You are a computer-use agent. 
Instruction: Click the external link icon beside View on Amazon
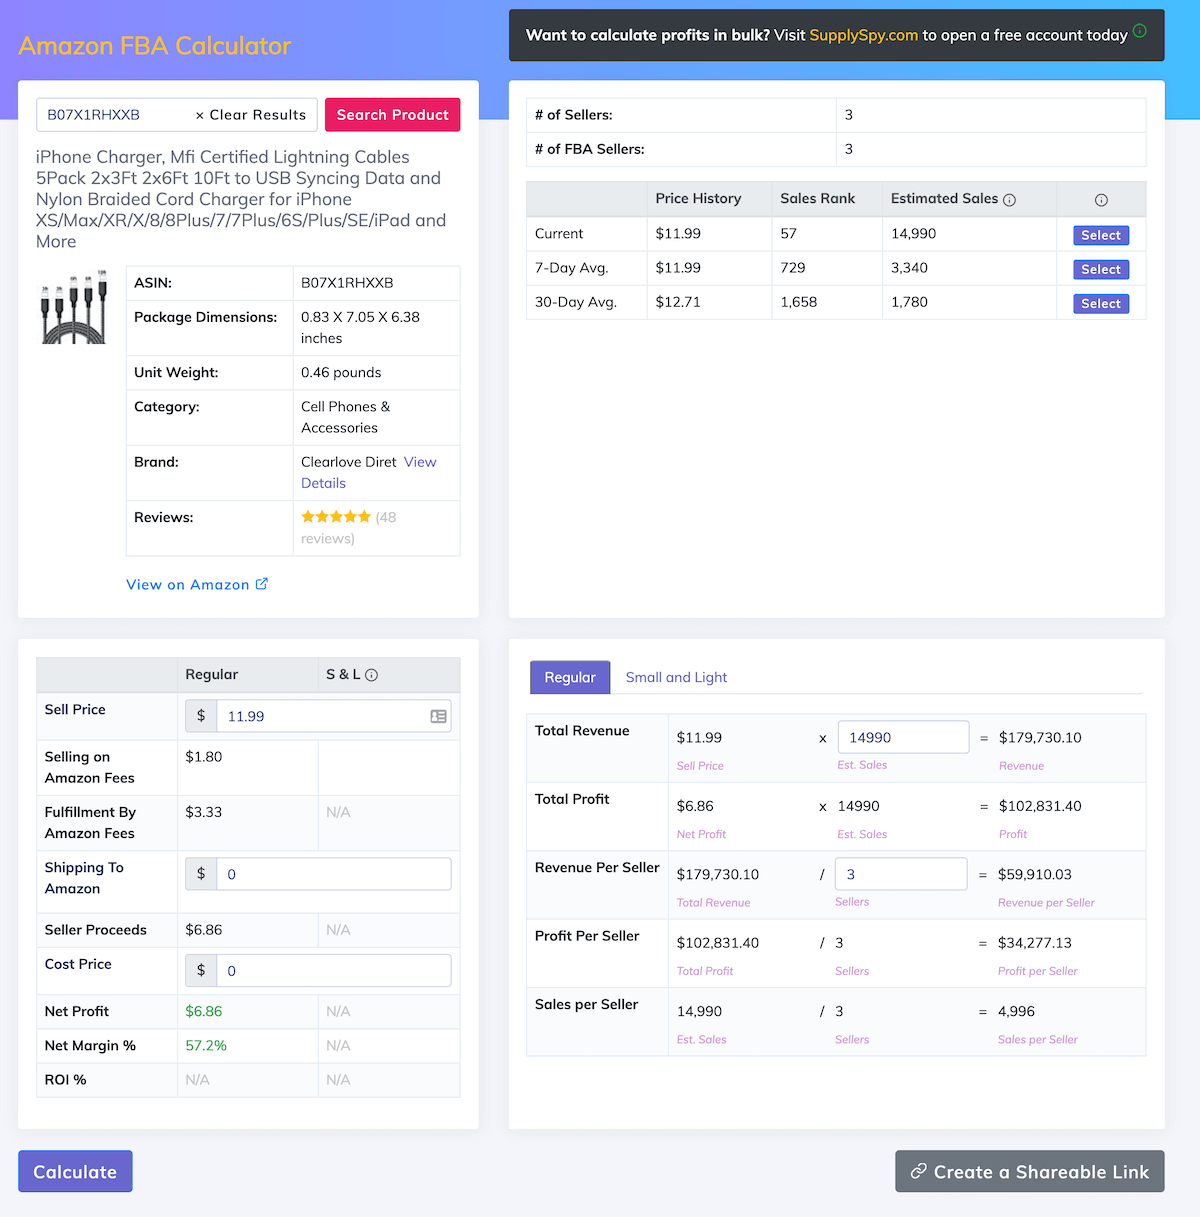click(x=262, y=584)
